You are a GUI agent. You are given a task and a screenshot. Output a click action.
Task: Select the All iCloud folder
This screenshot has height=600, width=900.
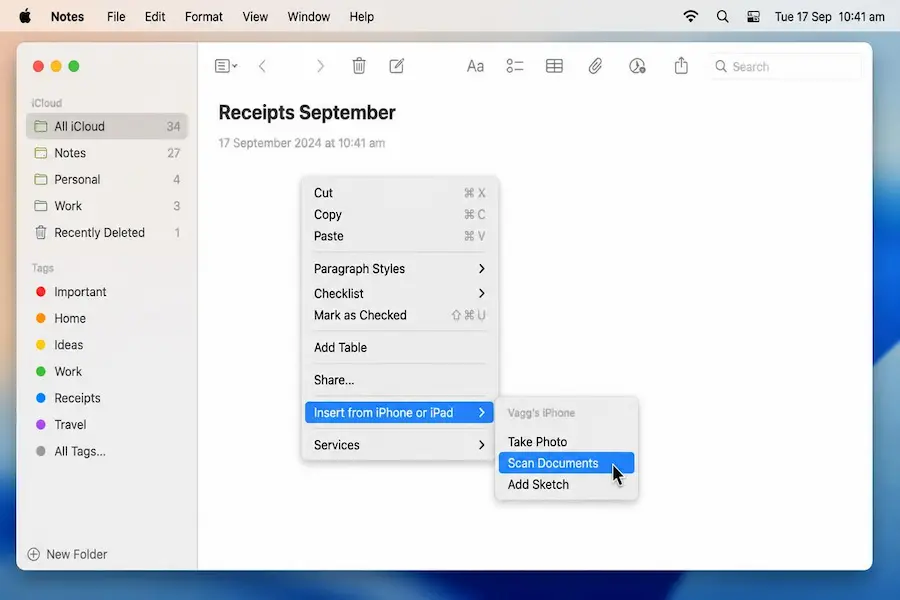pyautogui.click(x=107, y=126)
